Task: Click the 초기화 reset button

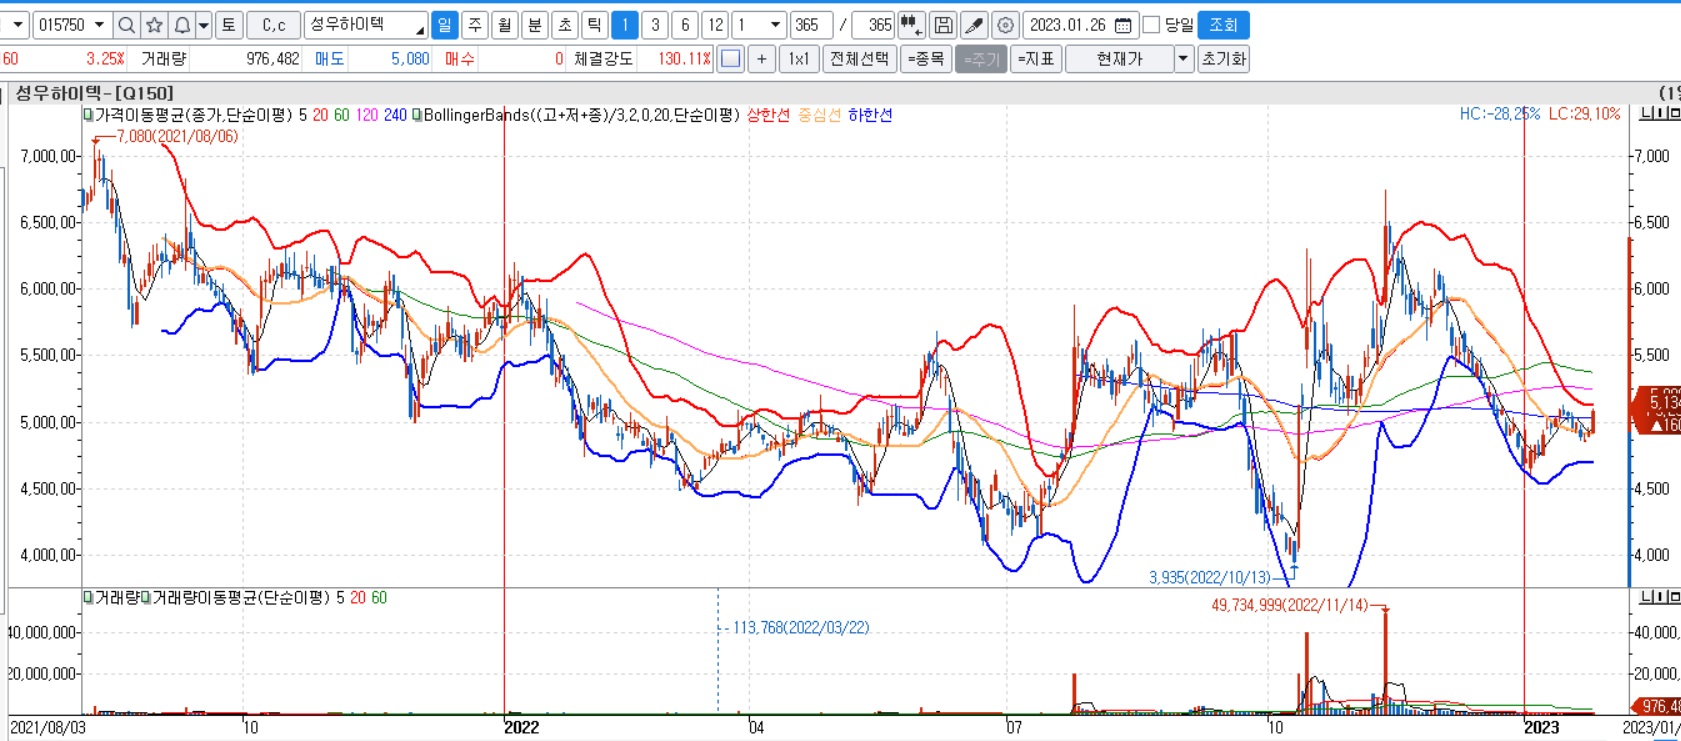Action: pyautogui.click(x=1224, y=59)
